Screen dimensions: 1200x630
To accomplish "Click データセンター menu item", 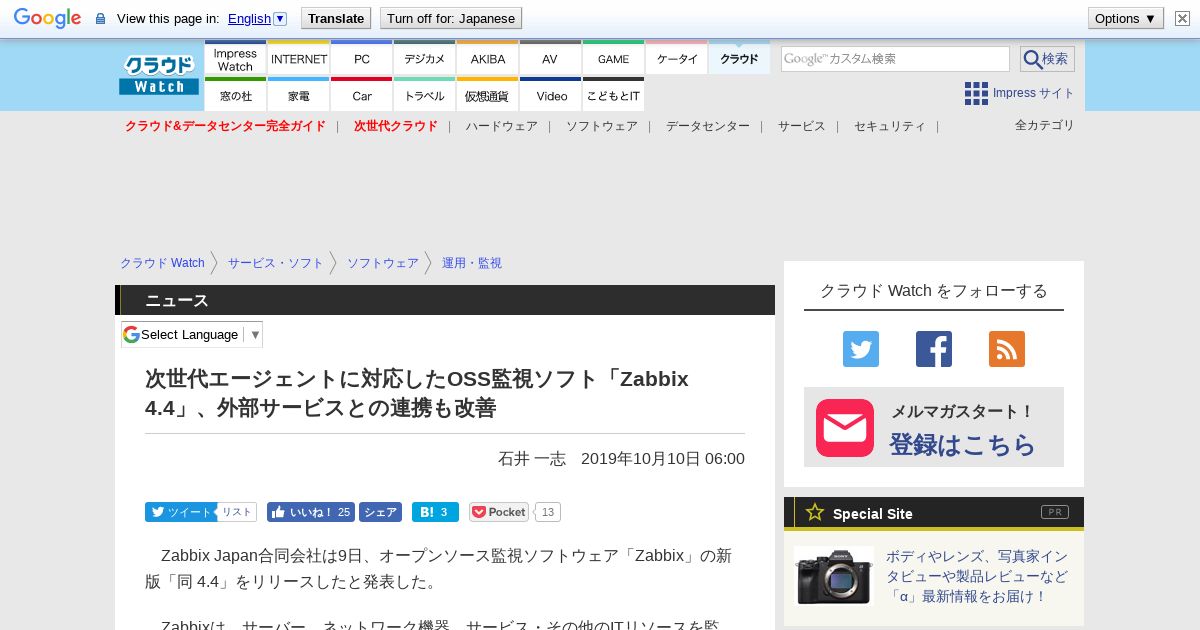I will tap(707, 126).
